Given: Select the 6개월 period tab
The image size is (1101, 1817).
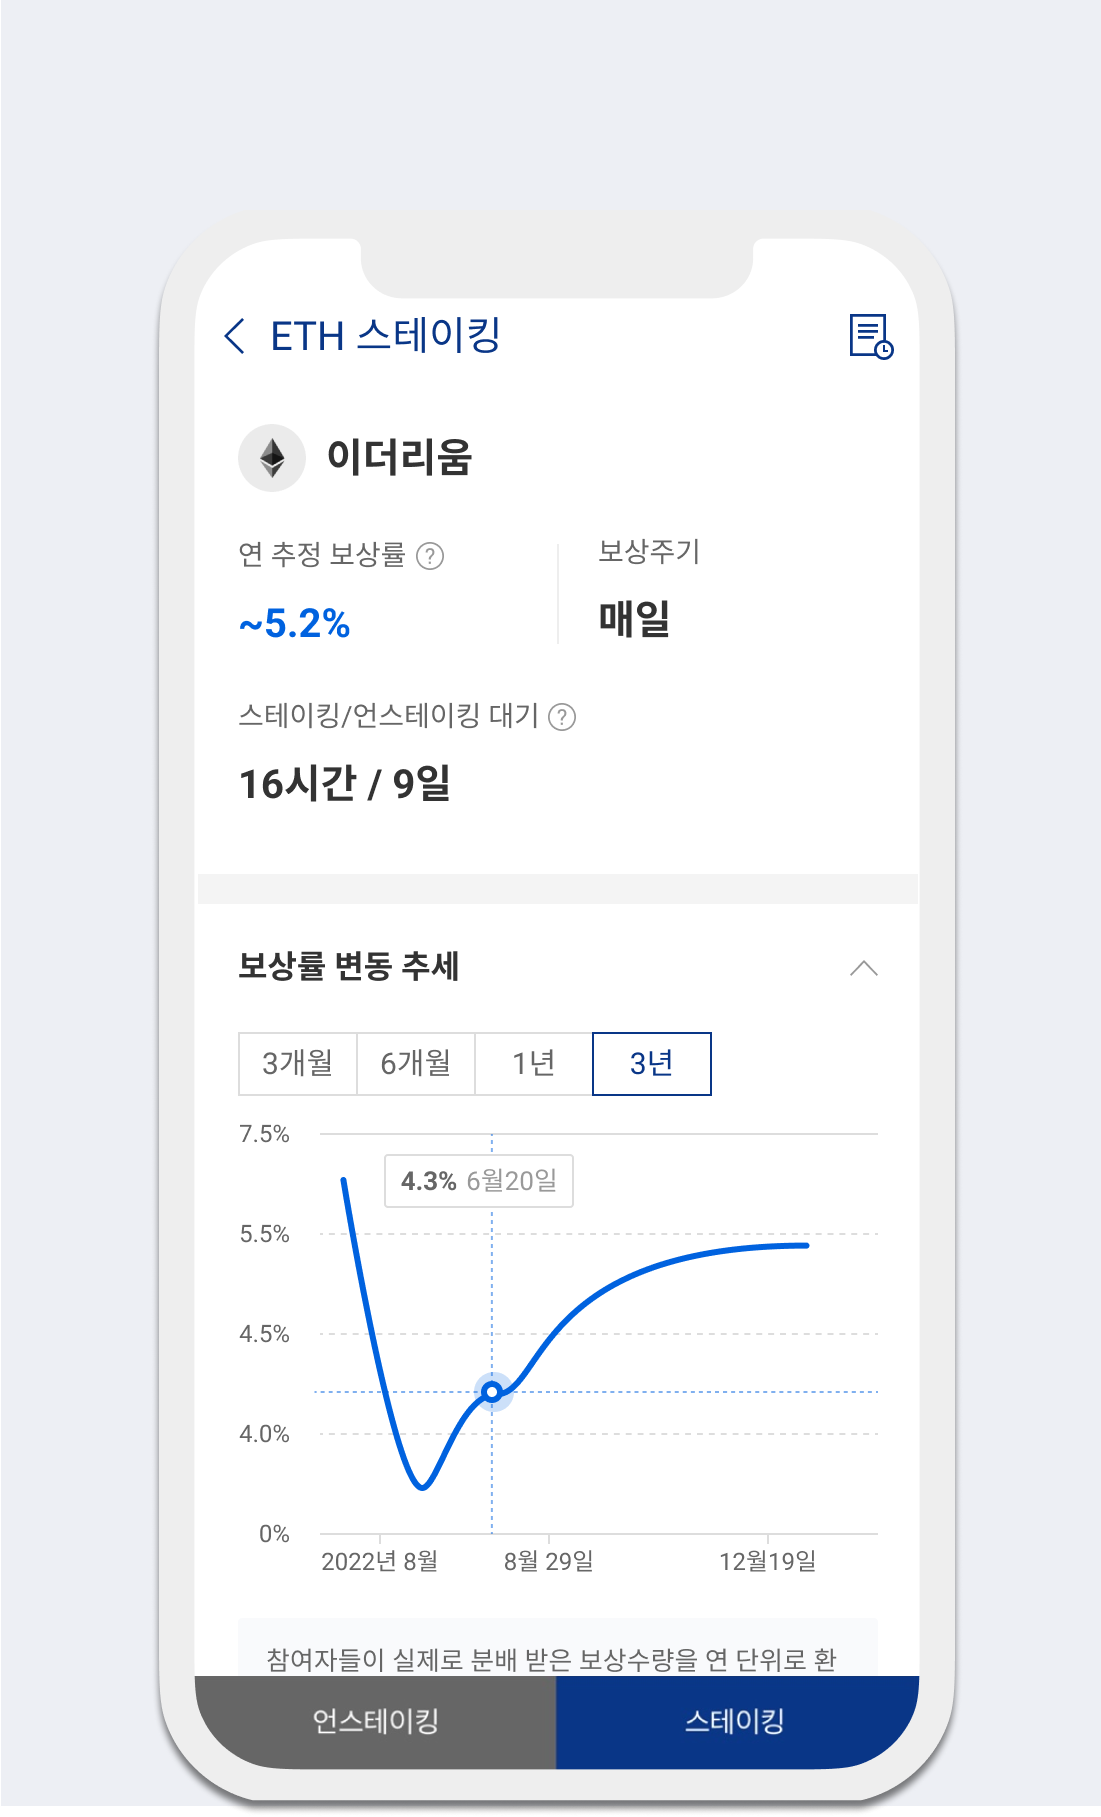Looking at the screenshot, I should [415, 1063].
